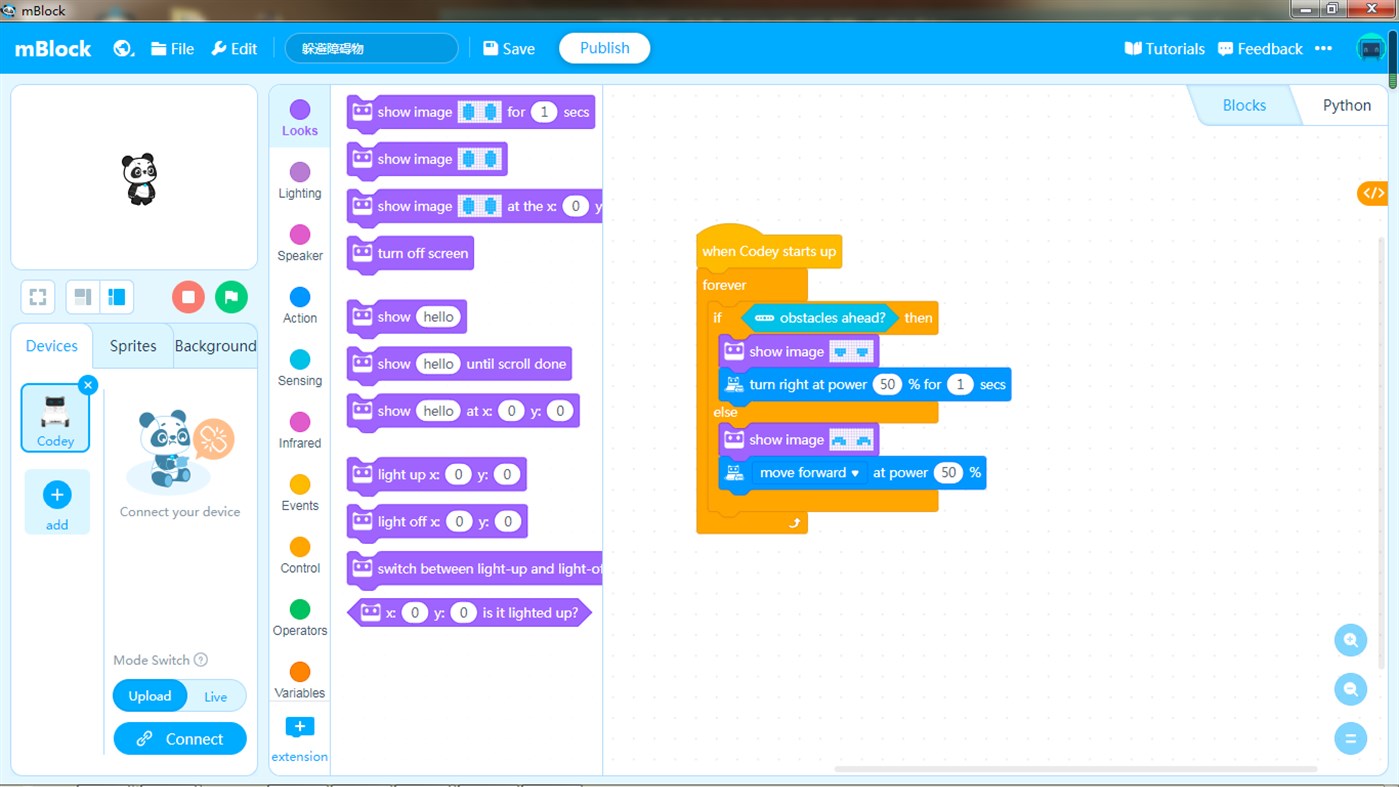Switch to Live mode
This screenshot has width=1399, height=787.
(x=216, y=696)
